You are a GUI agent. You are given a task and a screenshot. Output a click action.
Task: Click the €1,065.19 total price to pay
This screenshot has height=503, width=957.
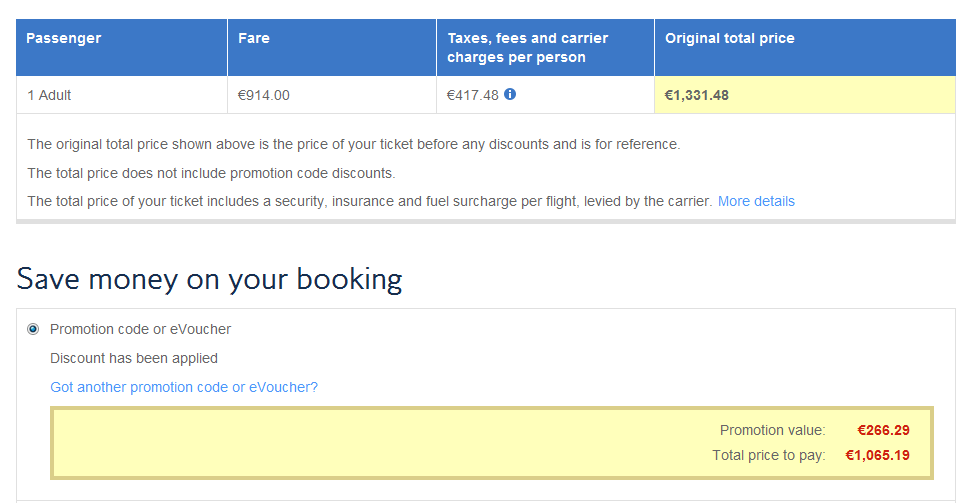877,456
